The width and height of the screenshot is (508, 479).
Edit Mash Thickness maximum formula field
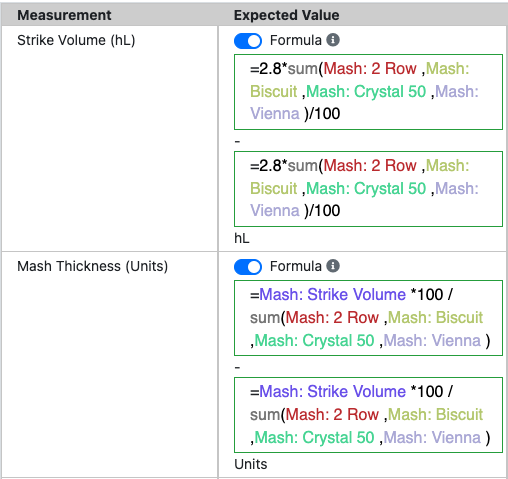[368, 415]
